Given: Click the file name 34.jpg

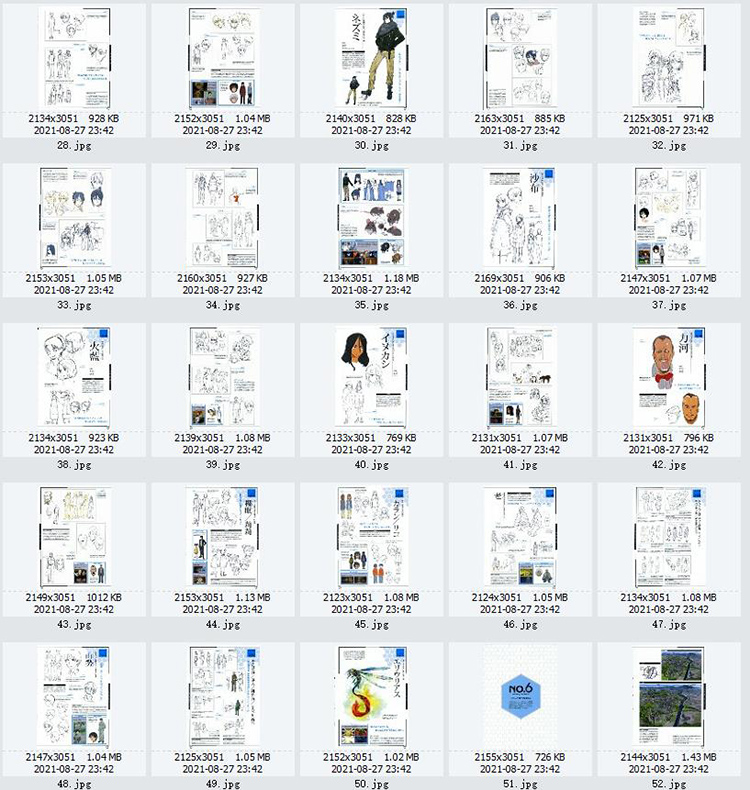Looking at the screenshot, I should [x=223, y=305].
